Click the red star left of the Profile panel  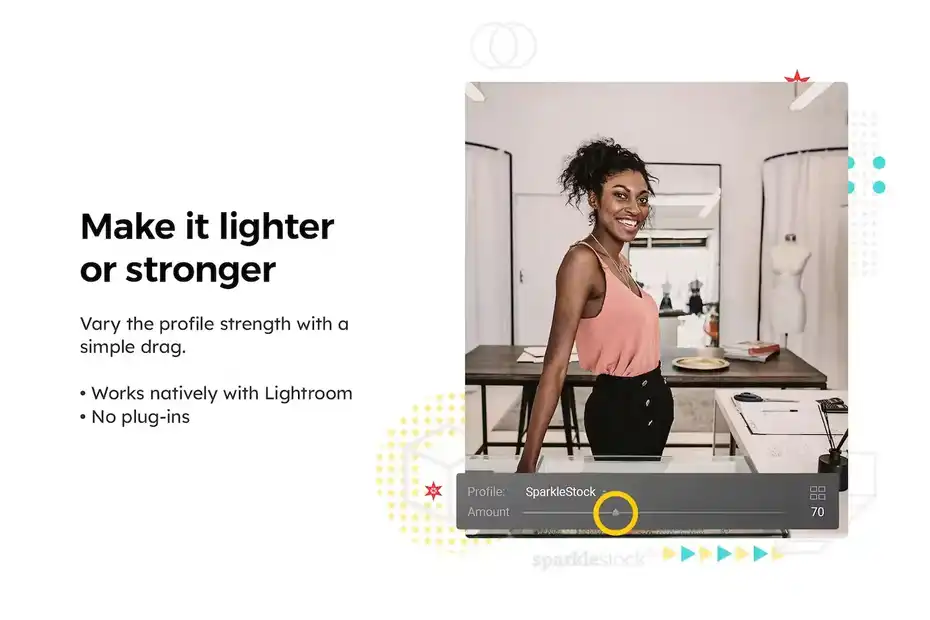434,491
